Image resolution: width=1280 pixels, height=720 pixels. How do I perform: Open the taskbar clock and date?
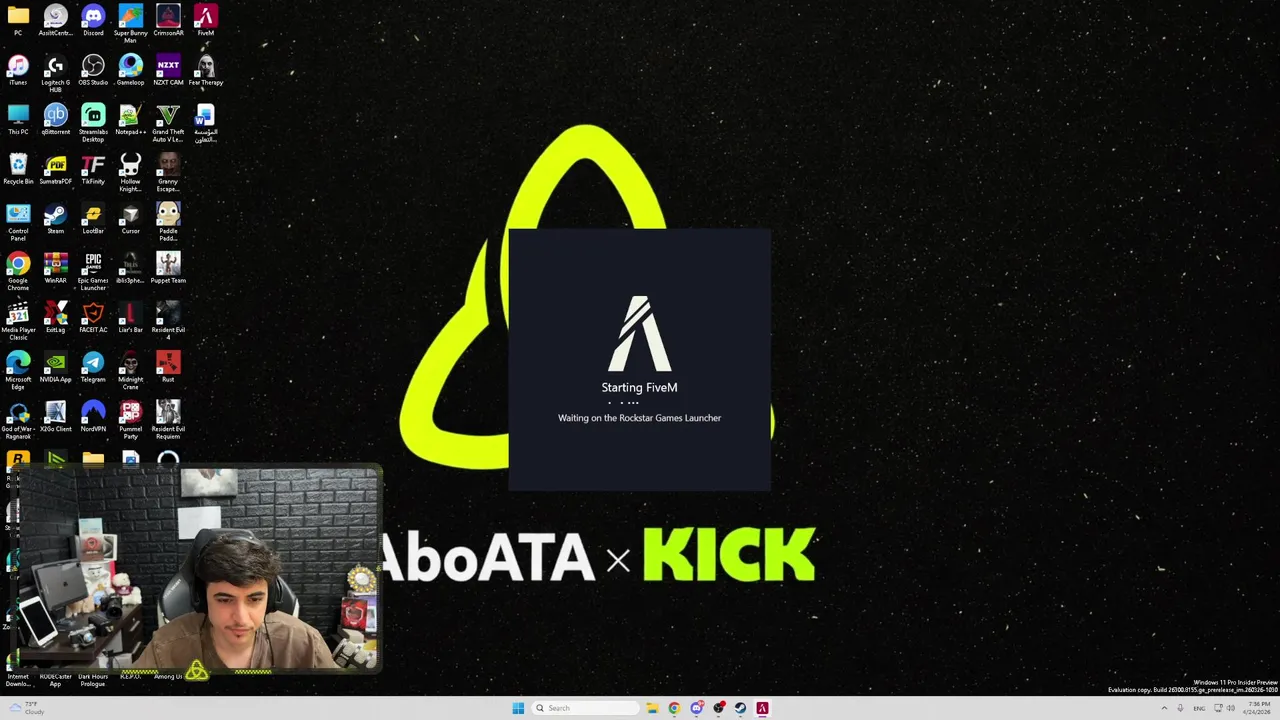tap(1258, 708)
